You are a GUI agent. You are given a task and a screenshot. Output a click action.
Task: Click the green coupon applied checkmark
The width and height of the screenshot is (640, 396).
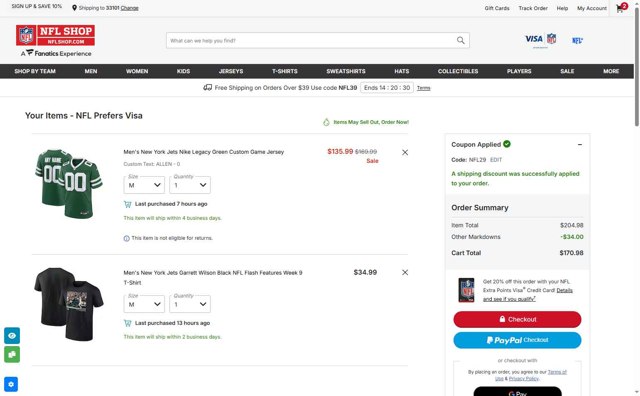click(x=507, y=144)
